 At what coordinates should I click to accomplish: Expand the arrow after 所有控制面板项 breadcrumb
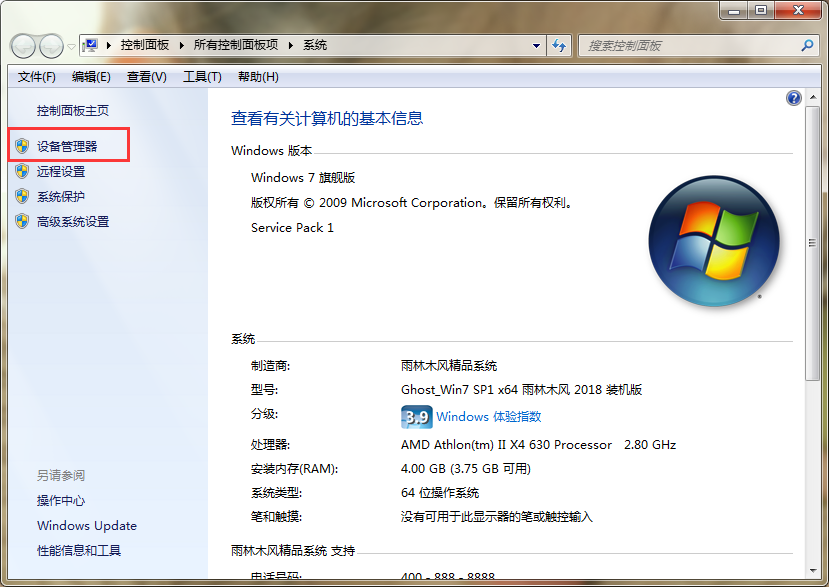coord(292,46)
